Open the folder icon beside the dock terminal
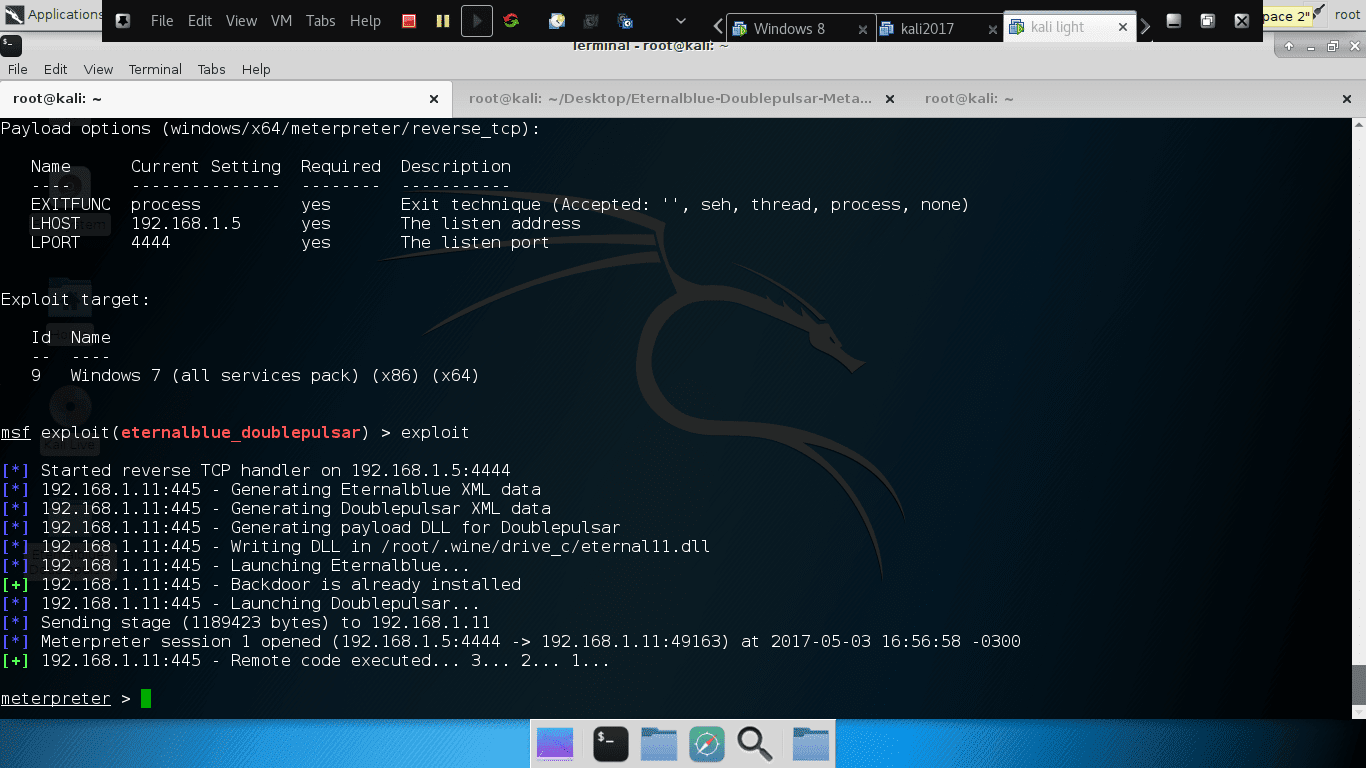This screenshot has width=1366, height=768. [x=659, y=743]
